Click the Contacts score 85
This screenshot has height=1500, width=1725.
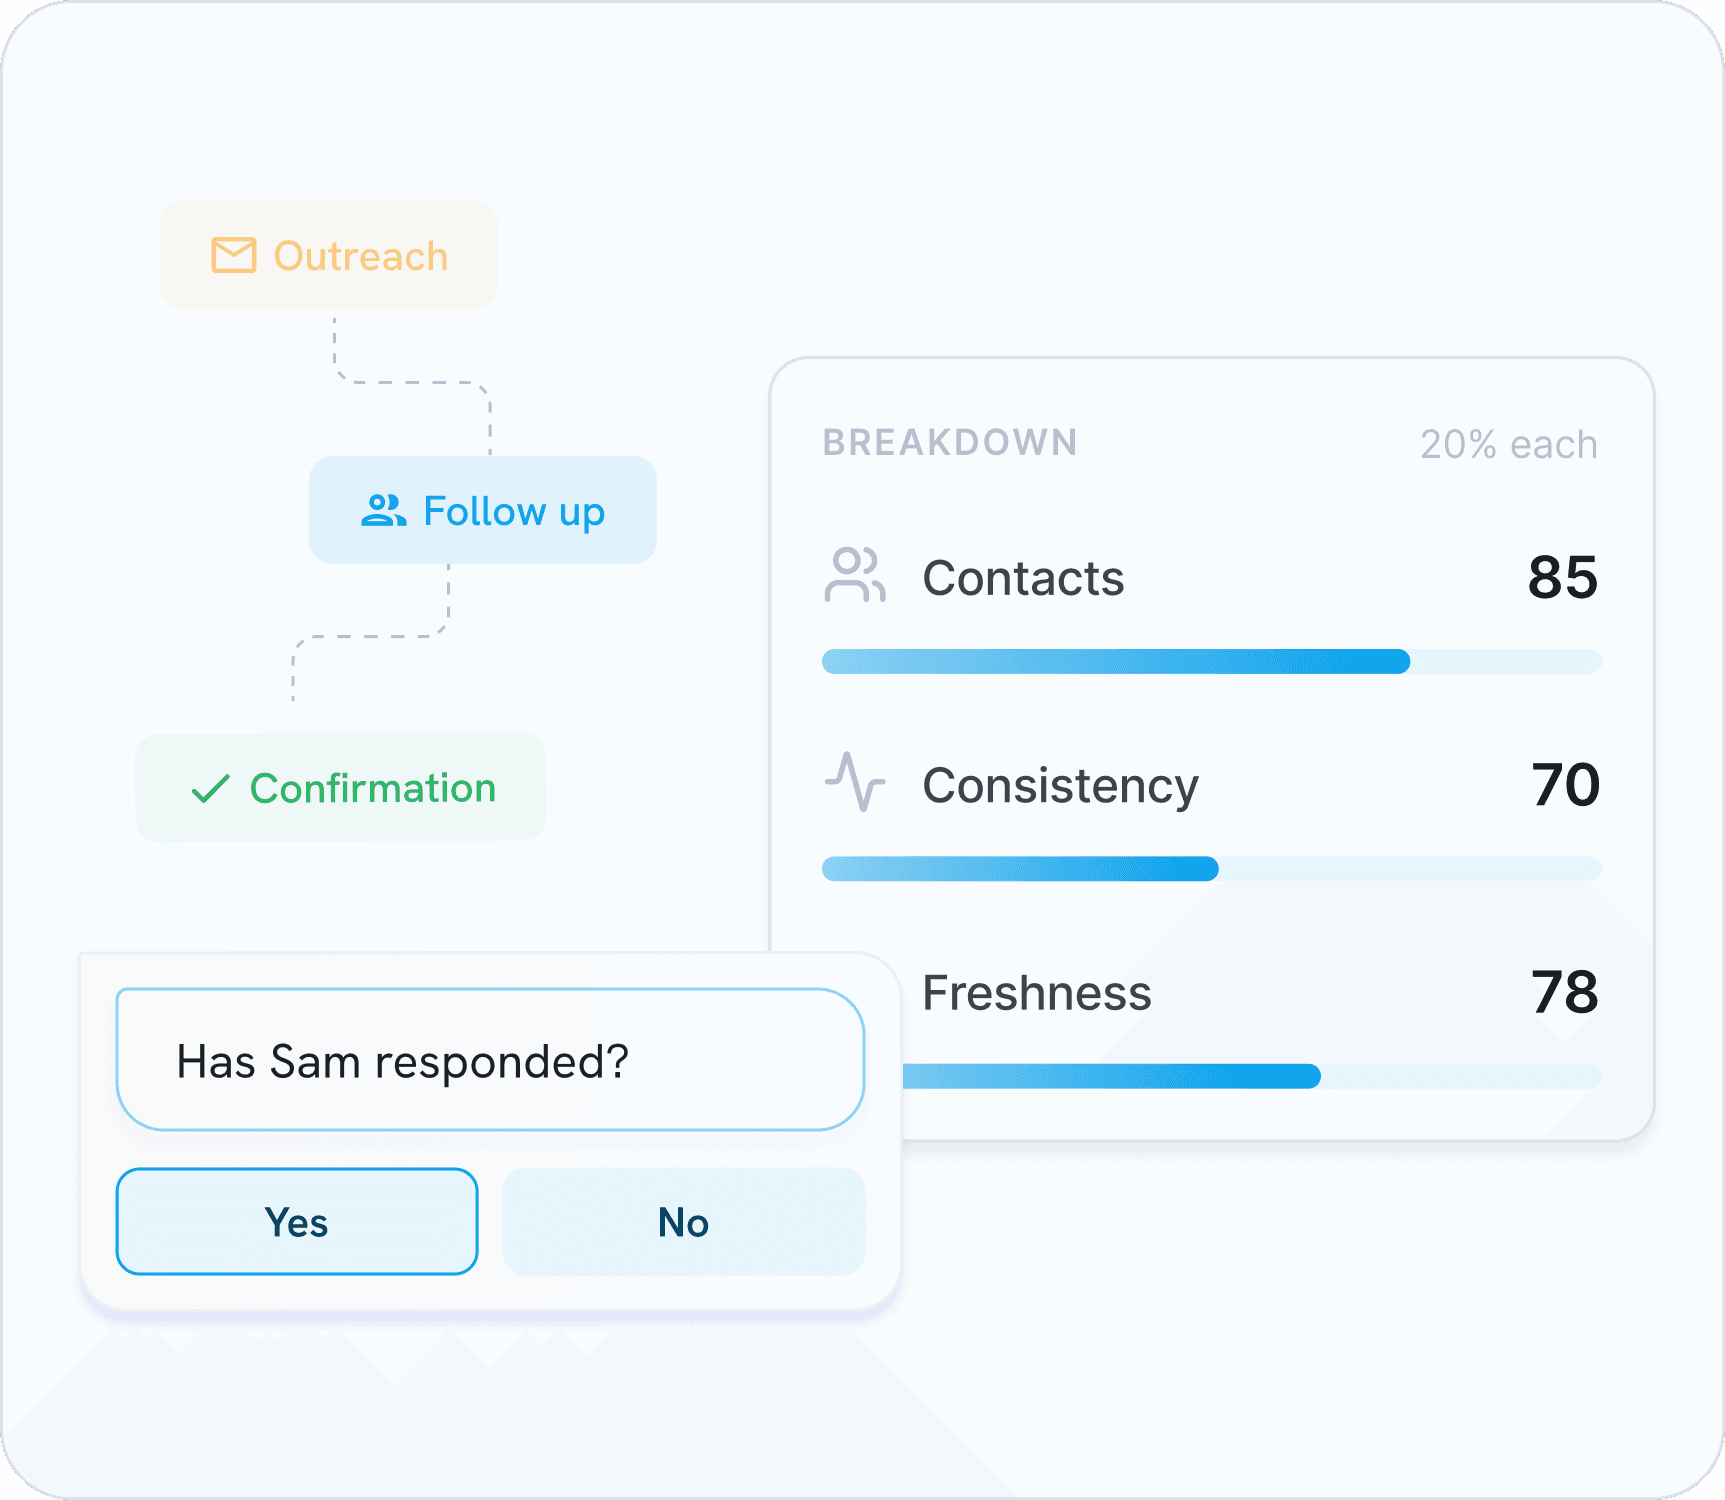[1562, 578]
